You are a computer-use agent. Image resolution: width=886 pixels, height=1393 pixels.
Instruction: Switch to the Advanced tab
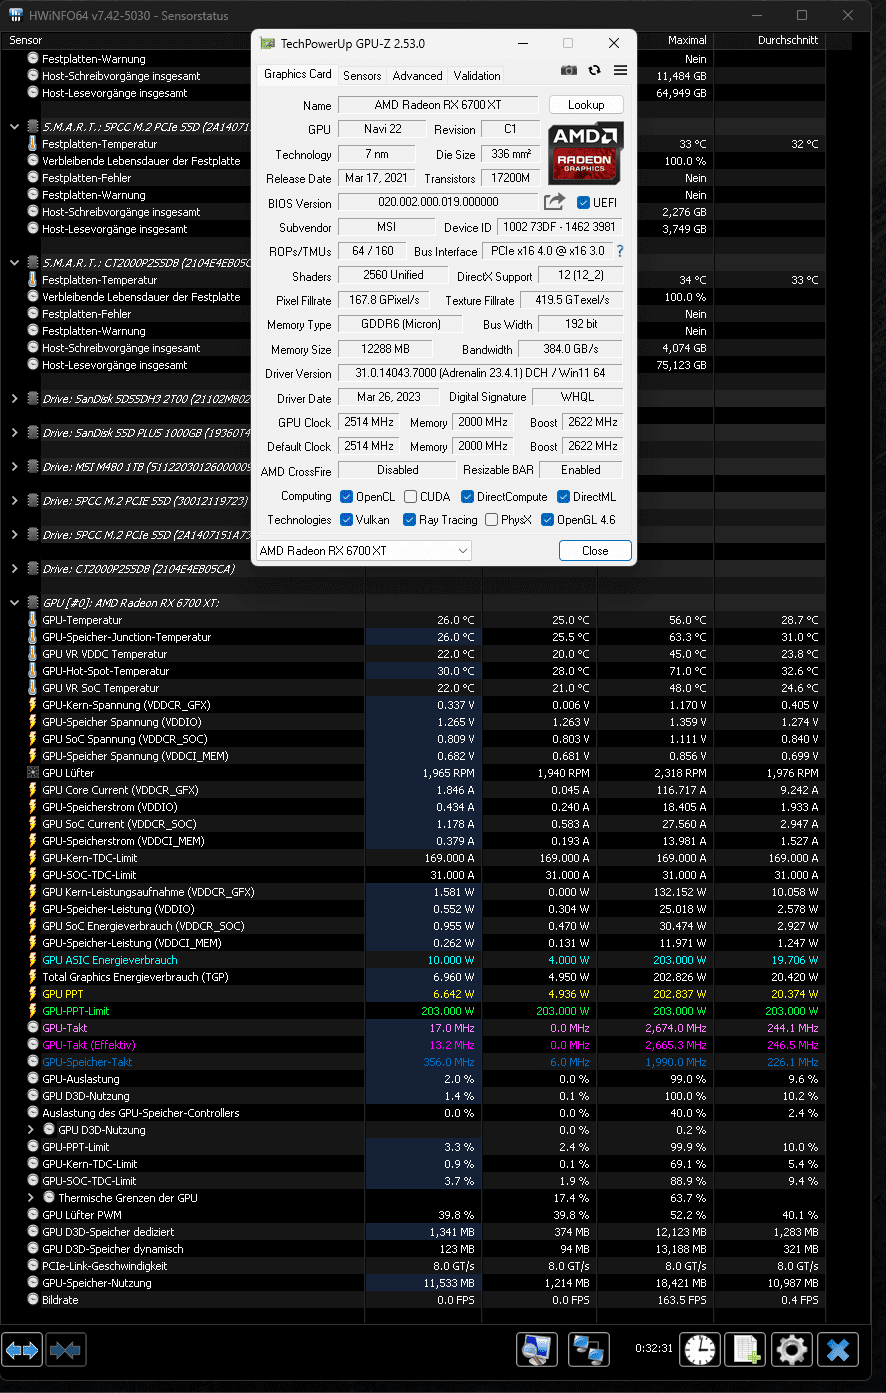coord(417,76)
